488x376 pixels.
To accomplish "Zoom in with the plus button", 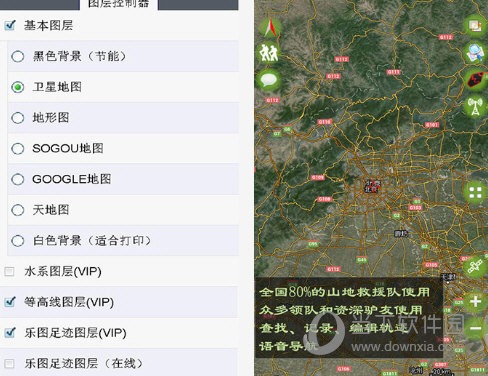I will (476, 301).
